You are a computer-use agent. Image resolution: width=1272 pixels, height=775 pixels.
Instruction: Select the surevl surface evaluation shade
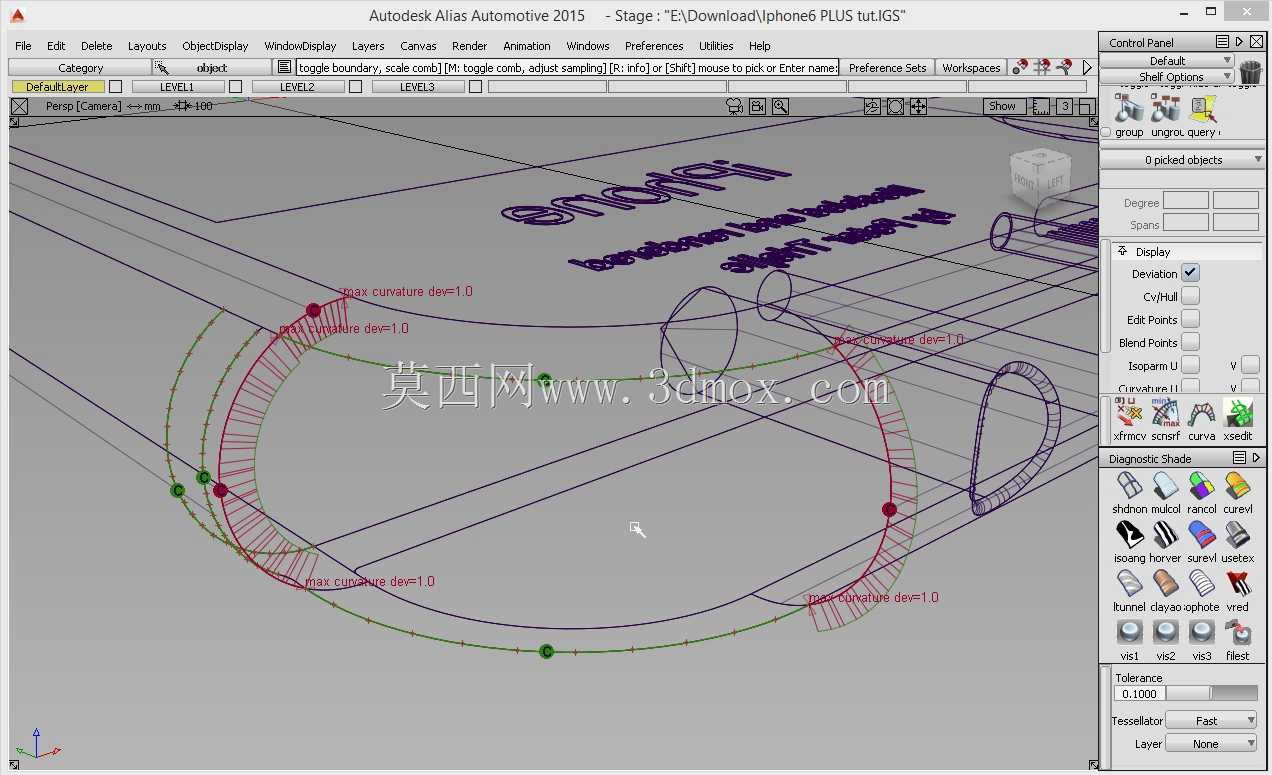(1202, 535)
